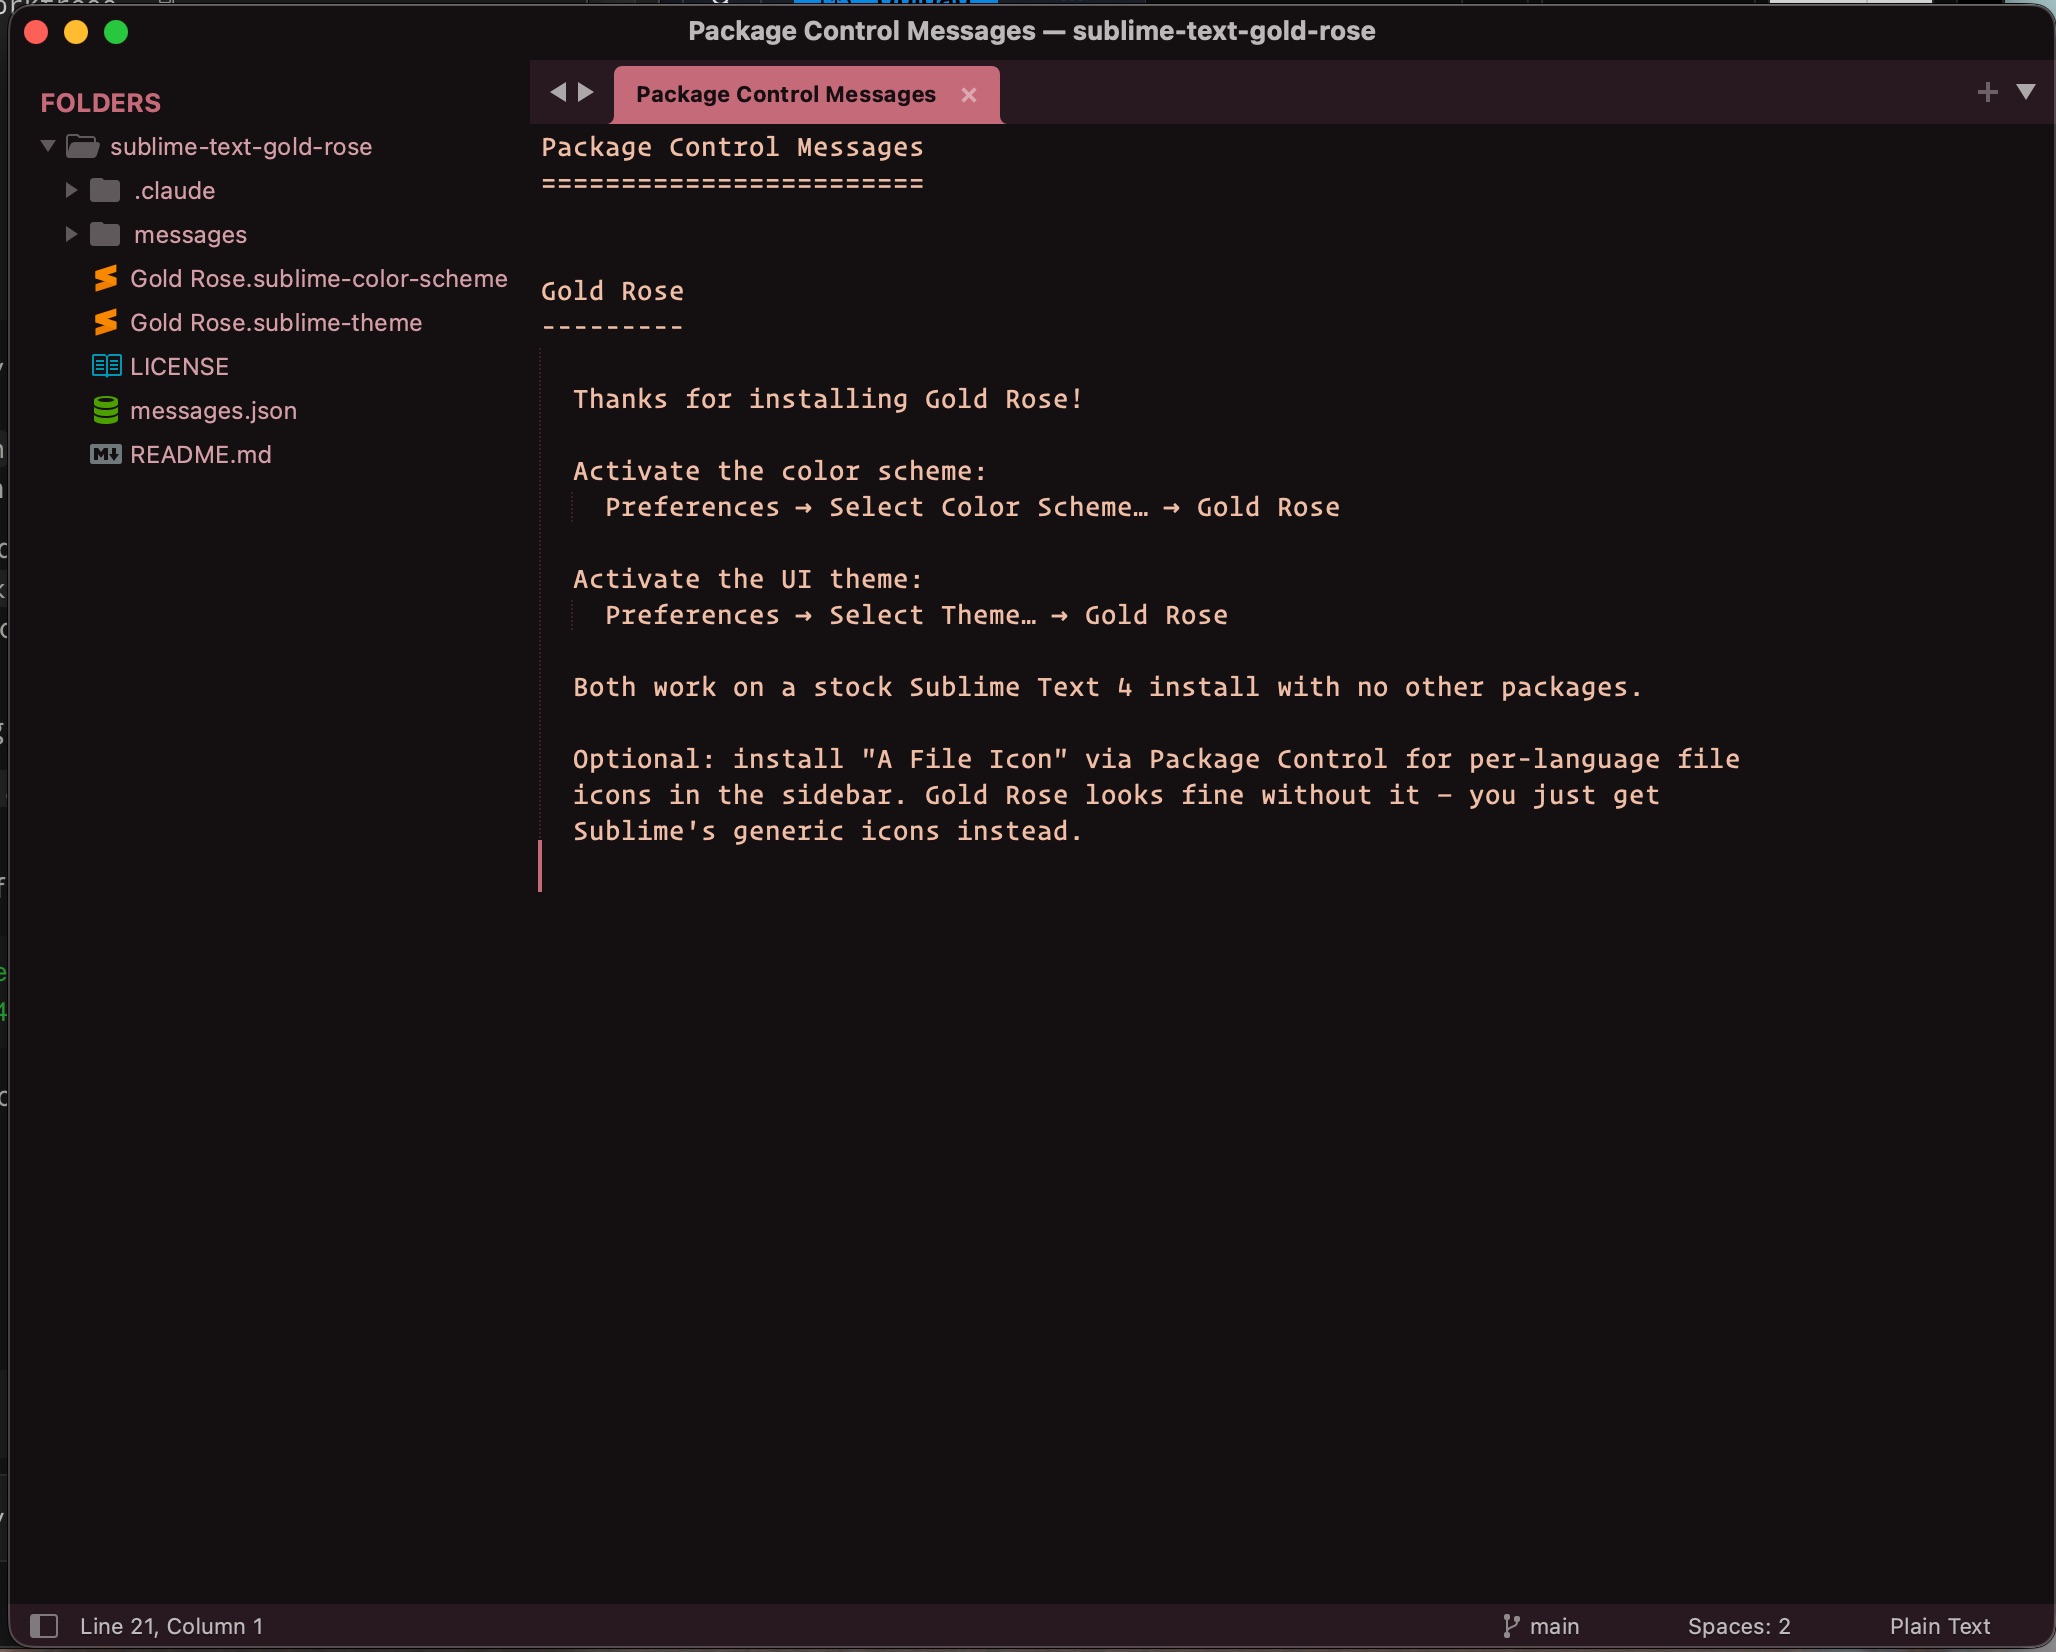Click the messages folder icon
The width and height of the screenshot is (2056, 1652).
tap(105, 234)
